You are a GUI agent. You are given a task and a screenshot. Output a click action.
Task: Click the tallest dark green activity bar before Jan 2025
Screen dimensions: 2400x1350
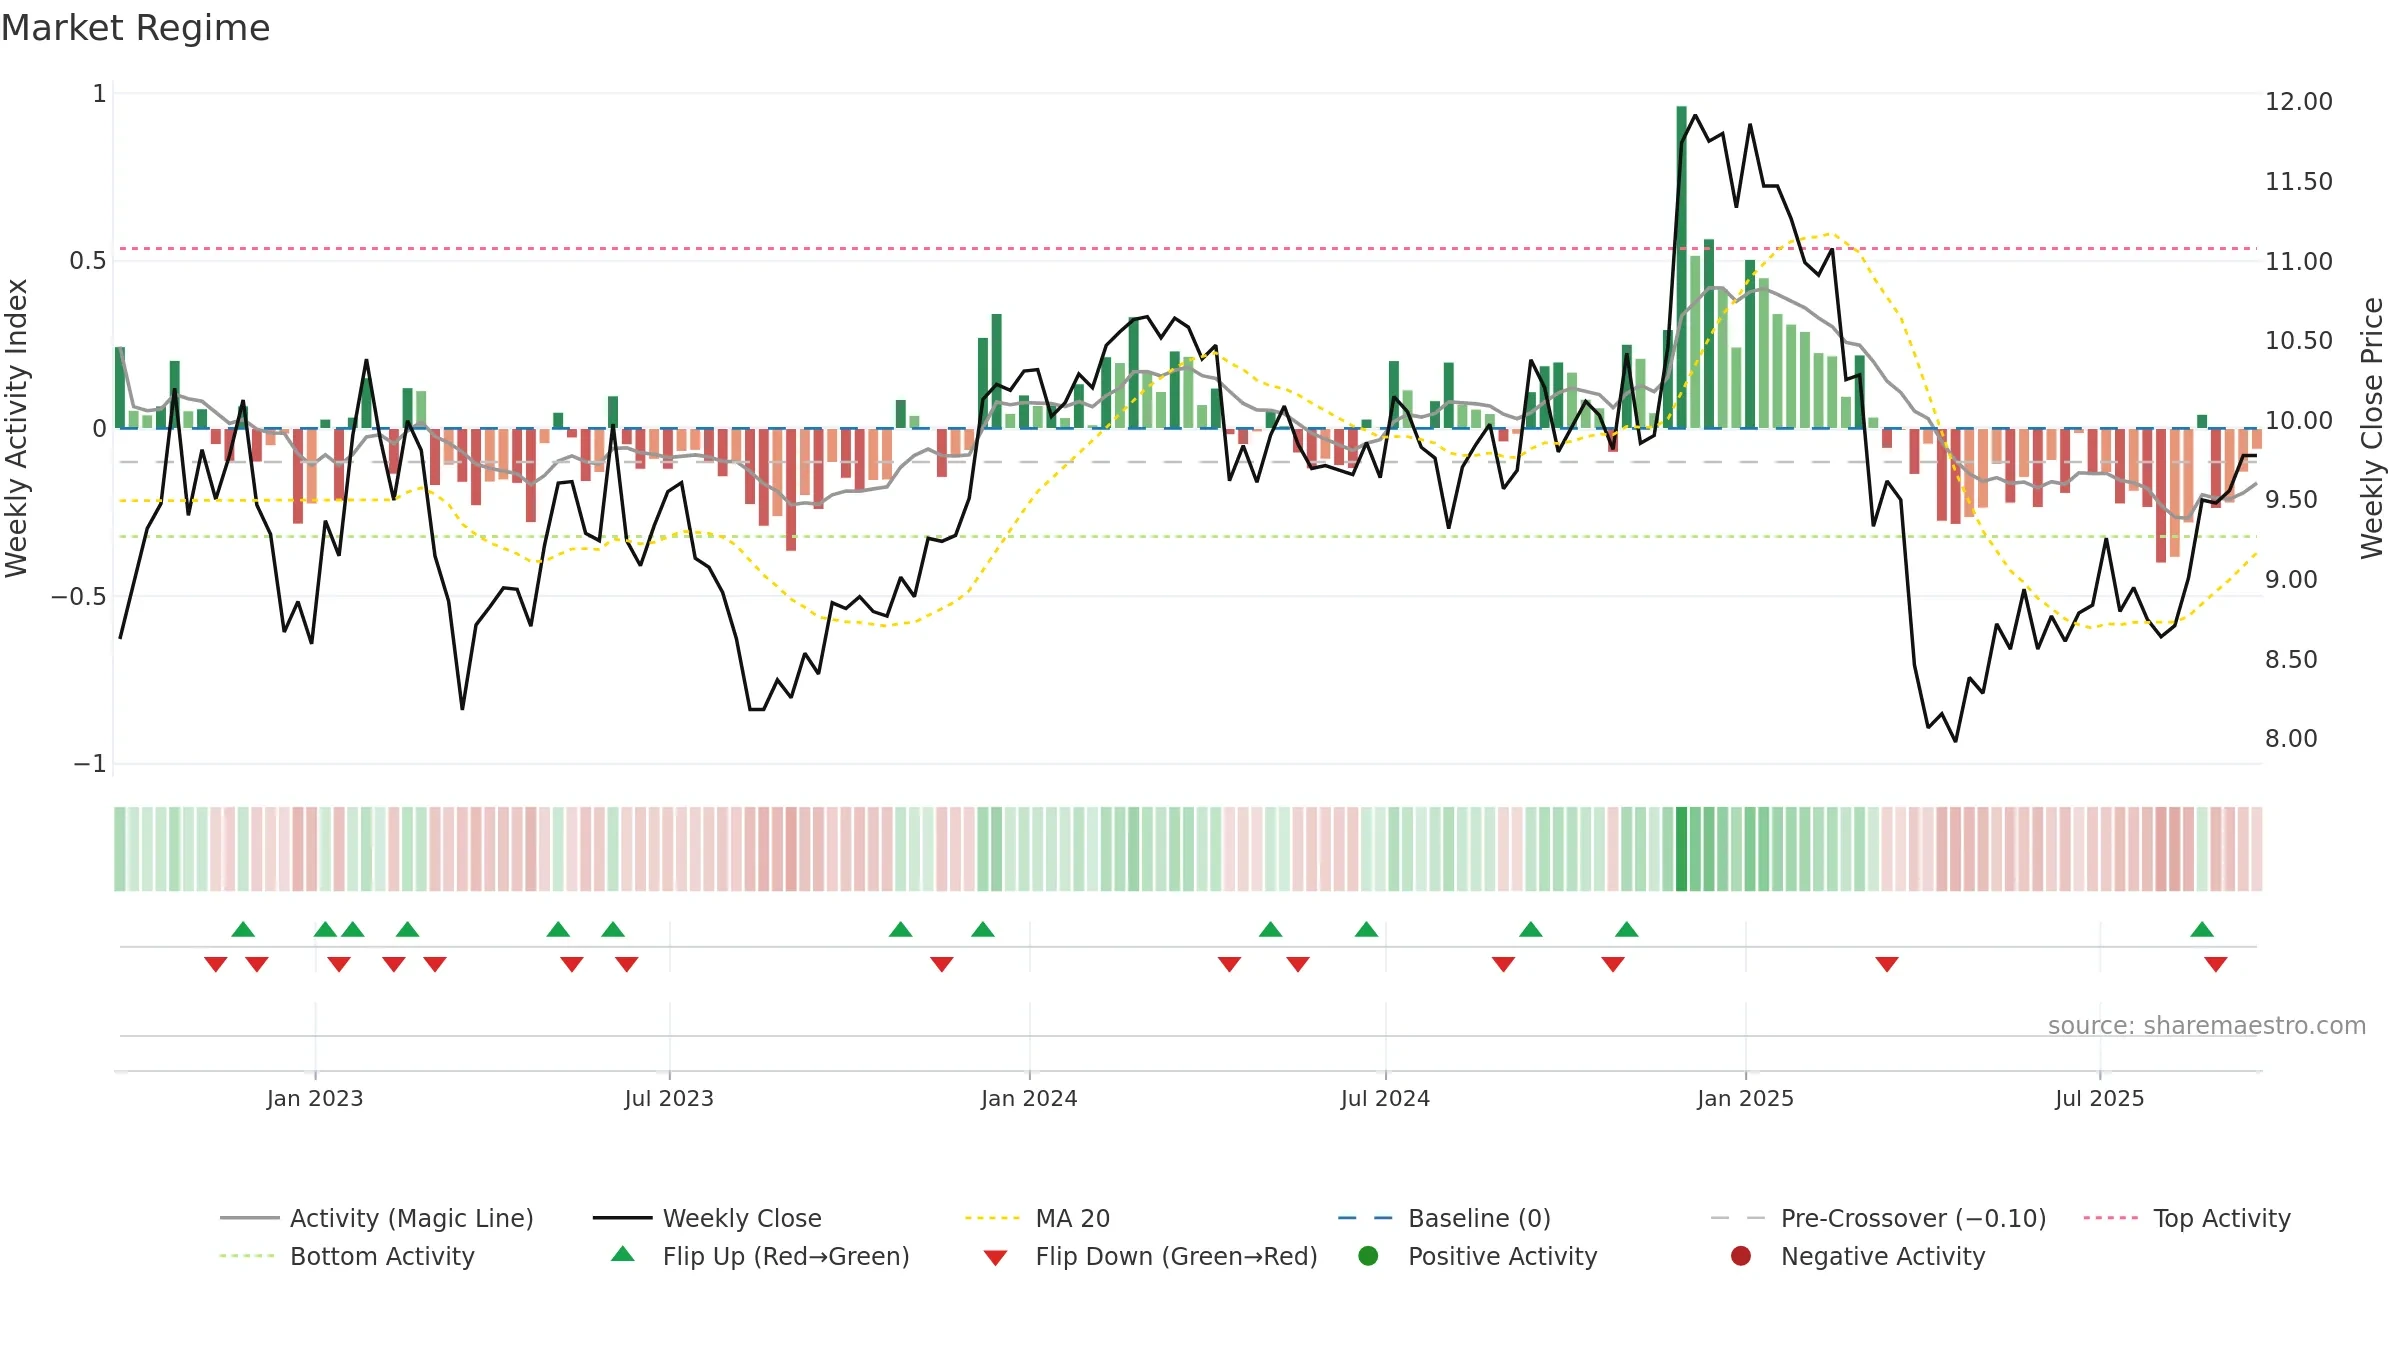1681,267
